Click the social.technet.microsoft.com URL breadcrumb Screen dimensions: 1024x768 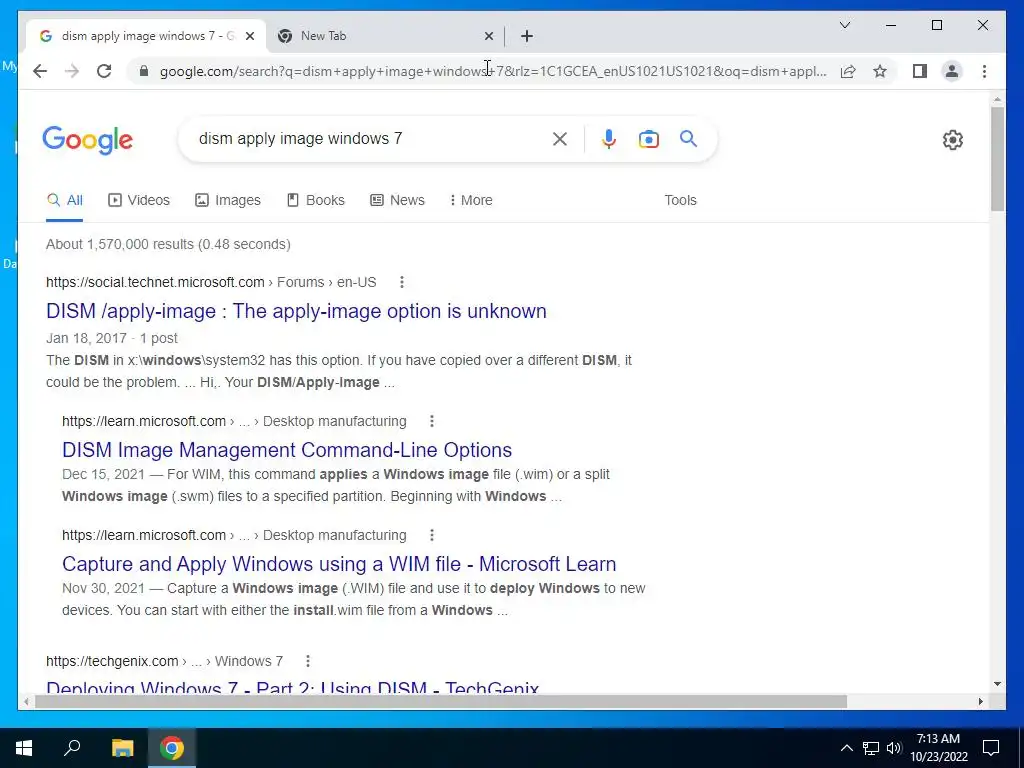pos(211,282)
